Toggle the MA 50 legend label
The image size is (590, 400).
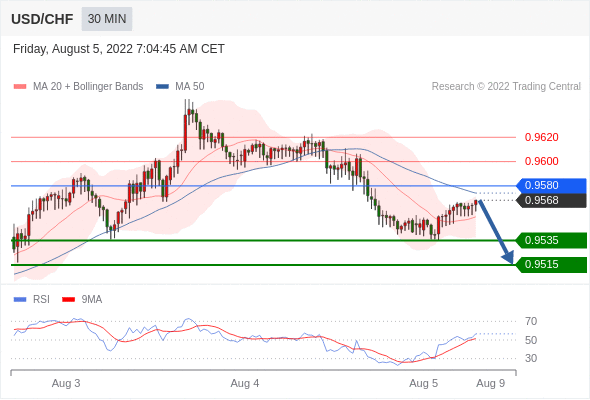[190, 87]
